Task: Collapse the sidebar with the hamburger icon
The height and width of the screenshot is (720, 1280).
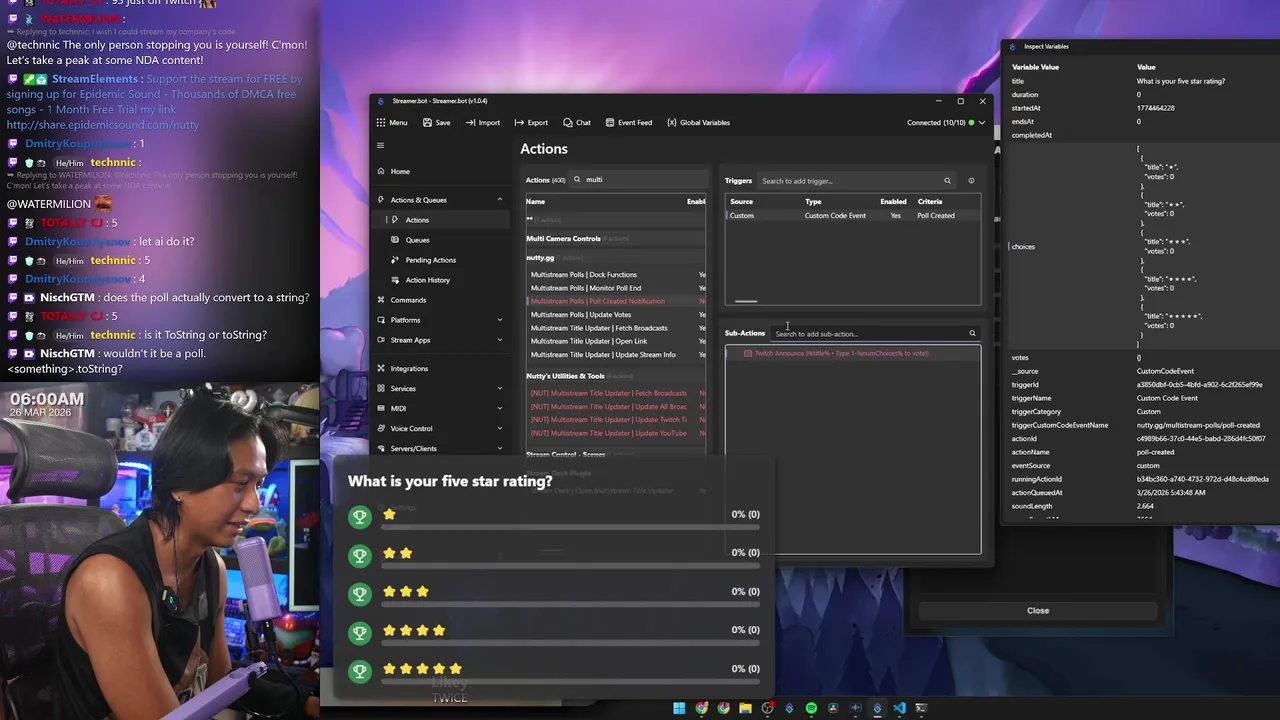Action: [380, 146]
